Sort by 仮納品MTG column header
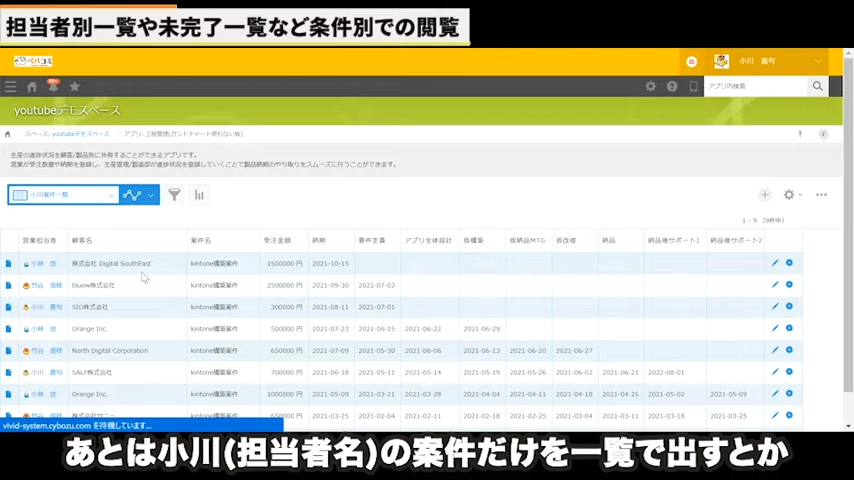854x480 pixels. tap(527, 240)
